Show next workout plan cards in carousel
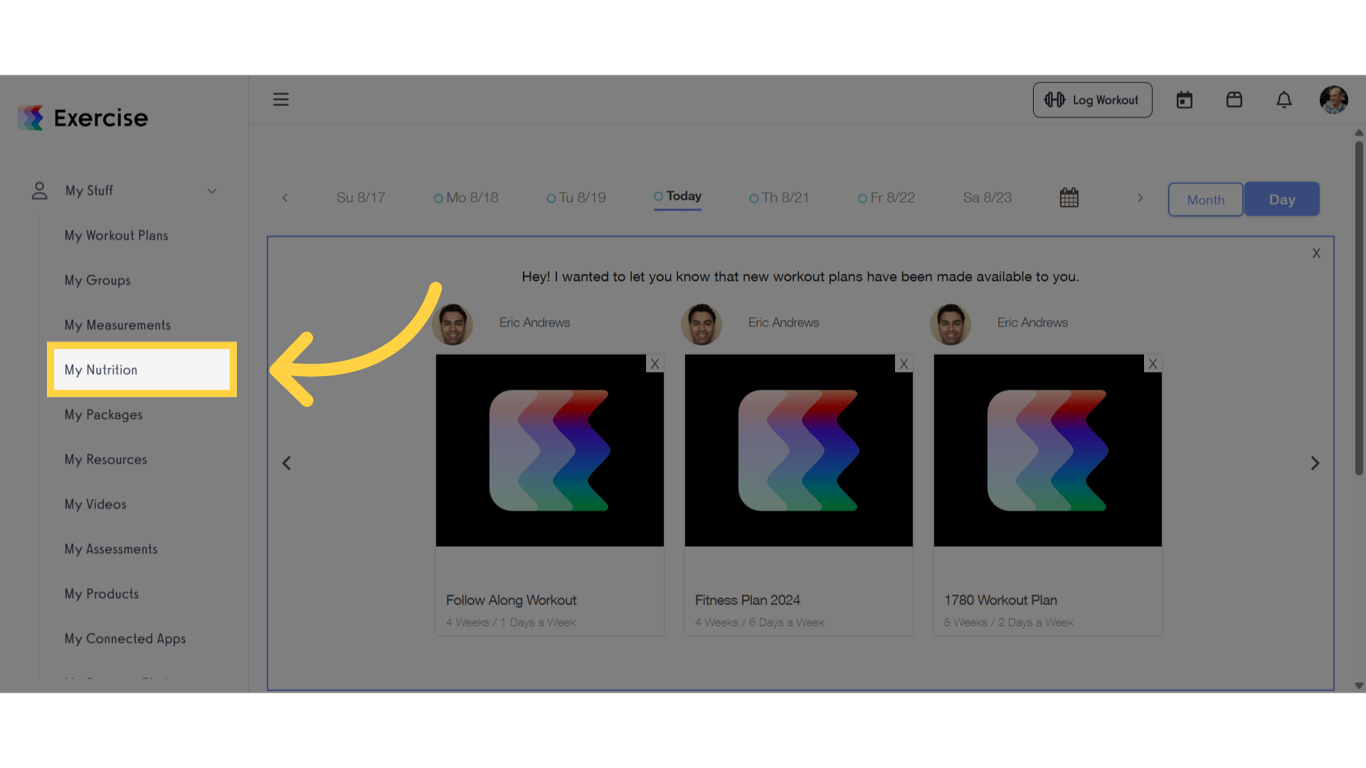Screen dimensions: 1366x768 (1315, 463)
